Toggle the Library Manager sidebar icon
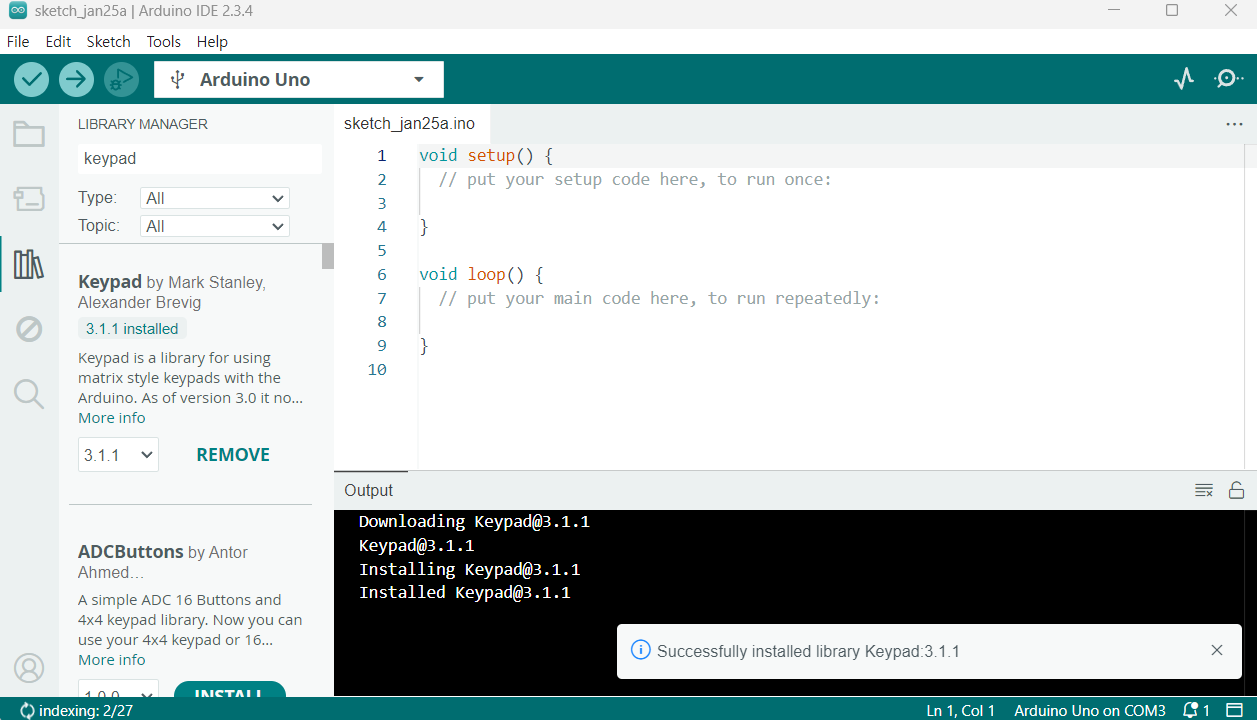This screenshot has height=720, width=1257. click(29, 264)
